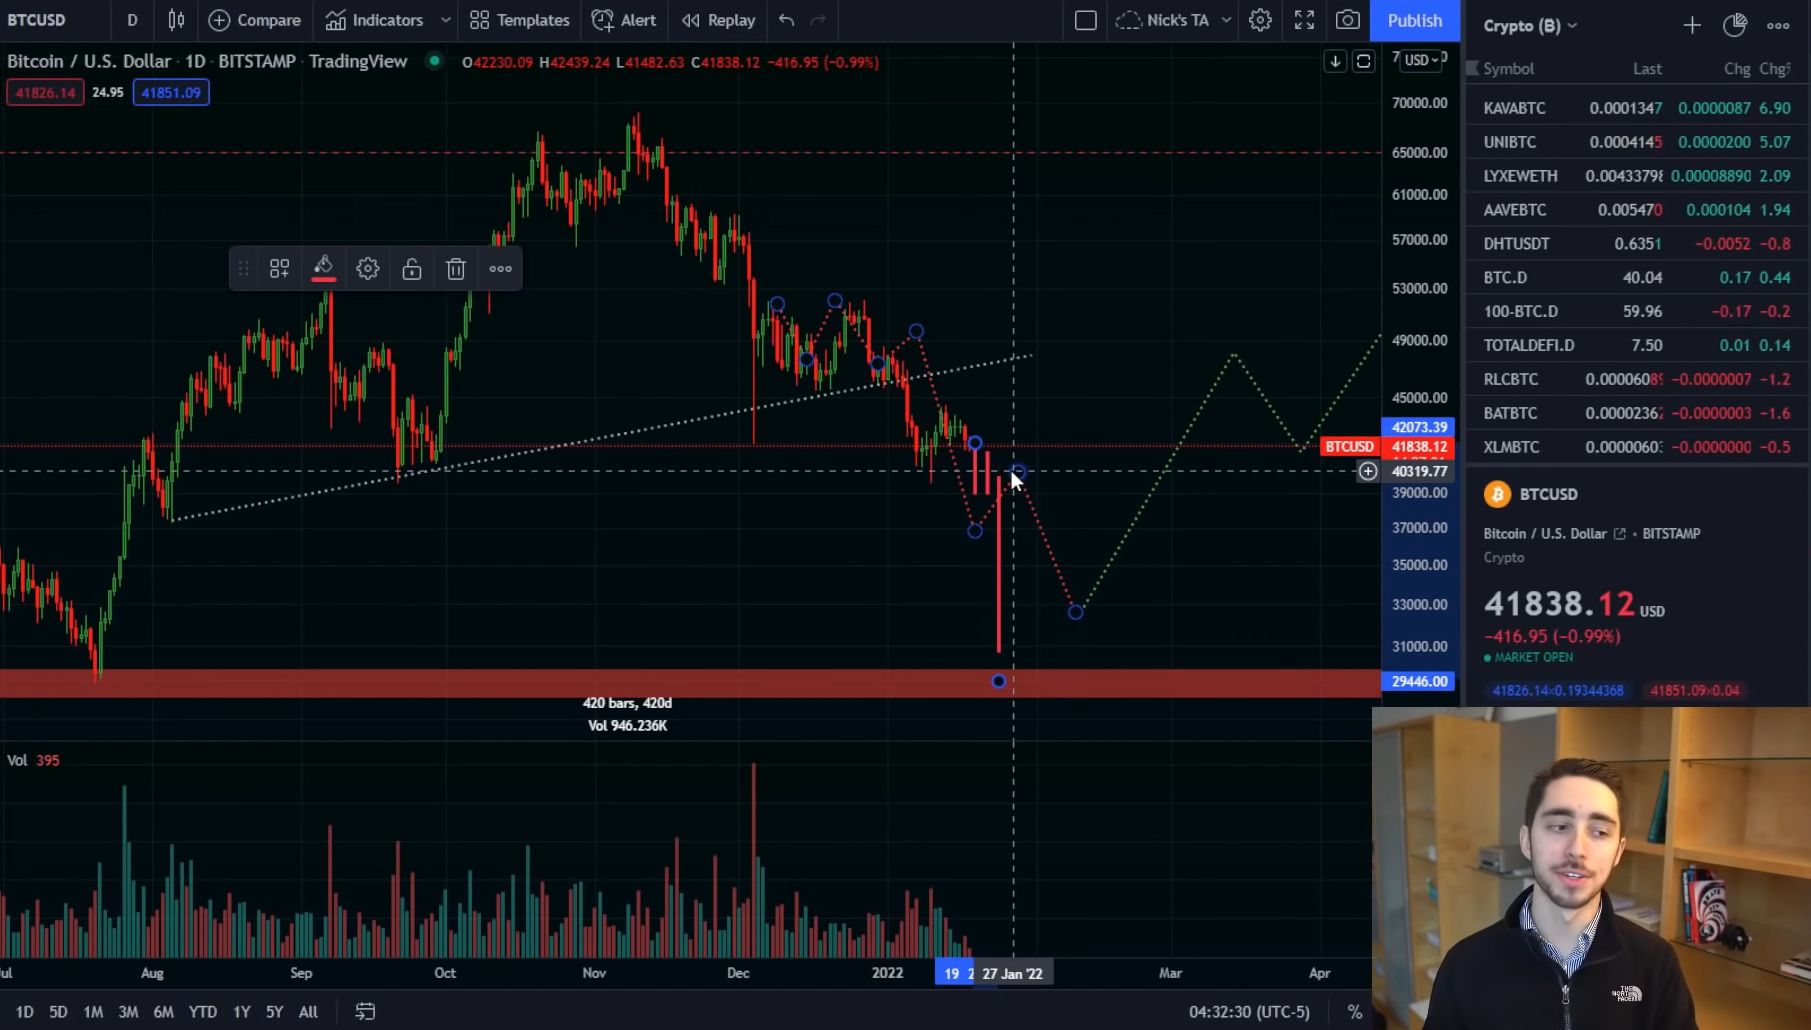Screen dimensions: 1811x1030
Task: Create an Alert
Action: 624,20
